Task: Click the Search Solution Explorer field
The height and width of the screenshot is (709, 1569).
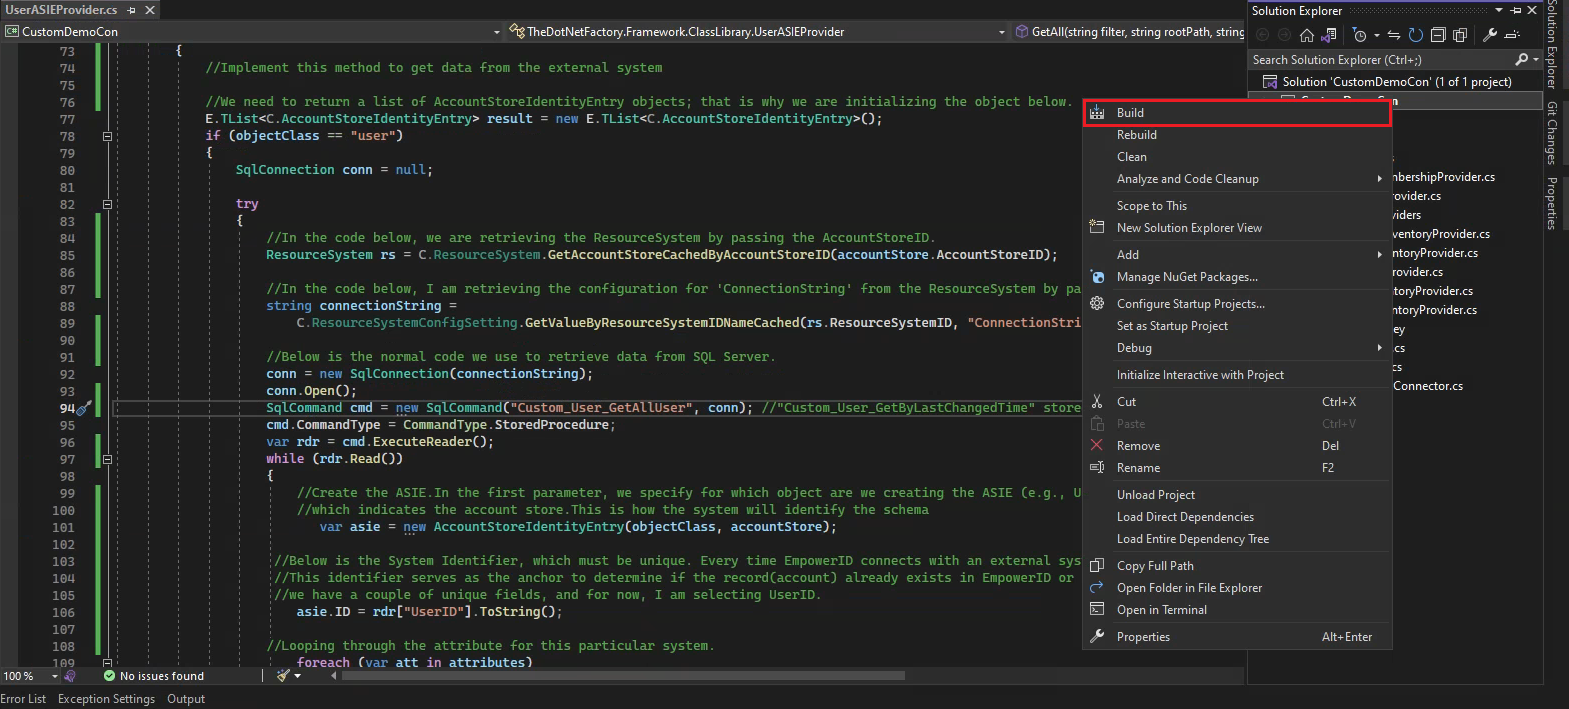Action: [x=1380, y=60]
